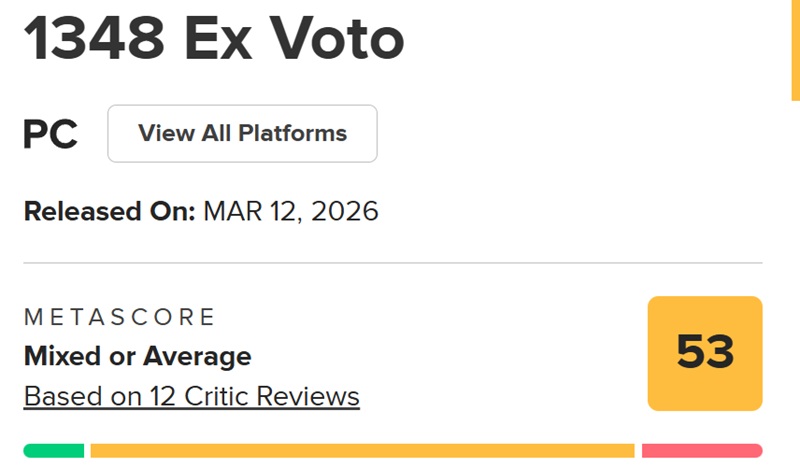The image size is (800, 468).
Task: Click the orange strip at top-right edge
Action: (x=795, y=50)
